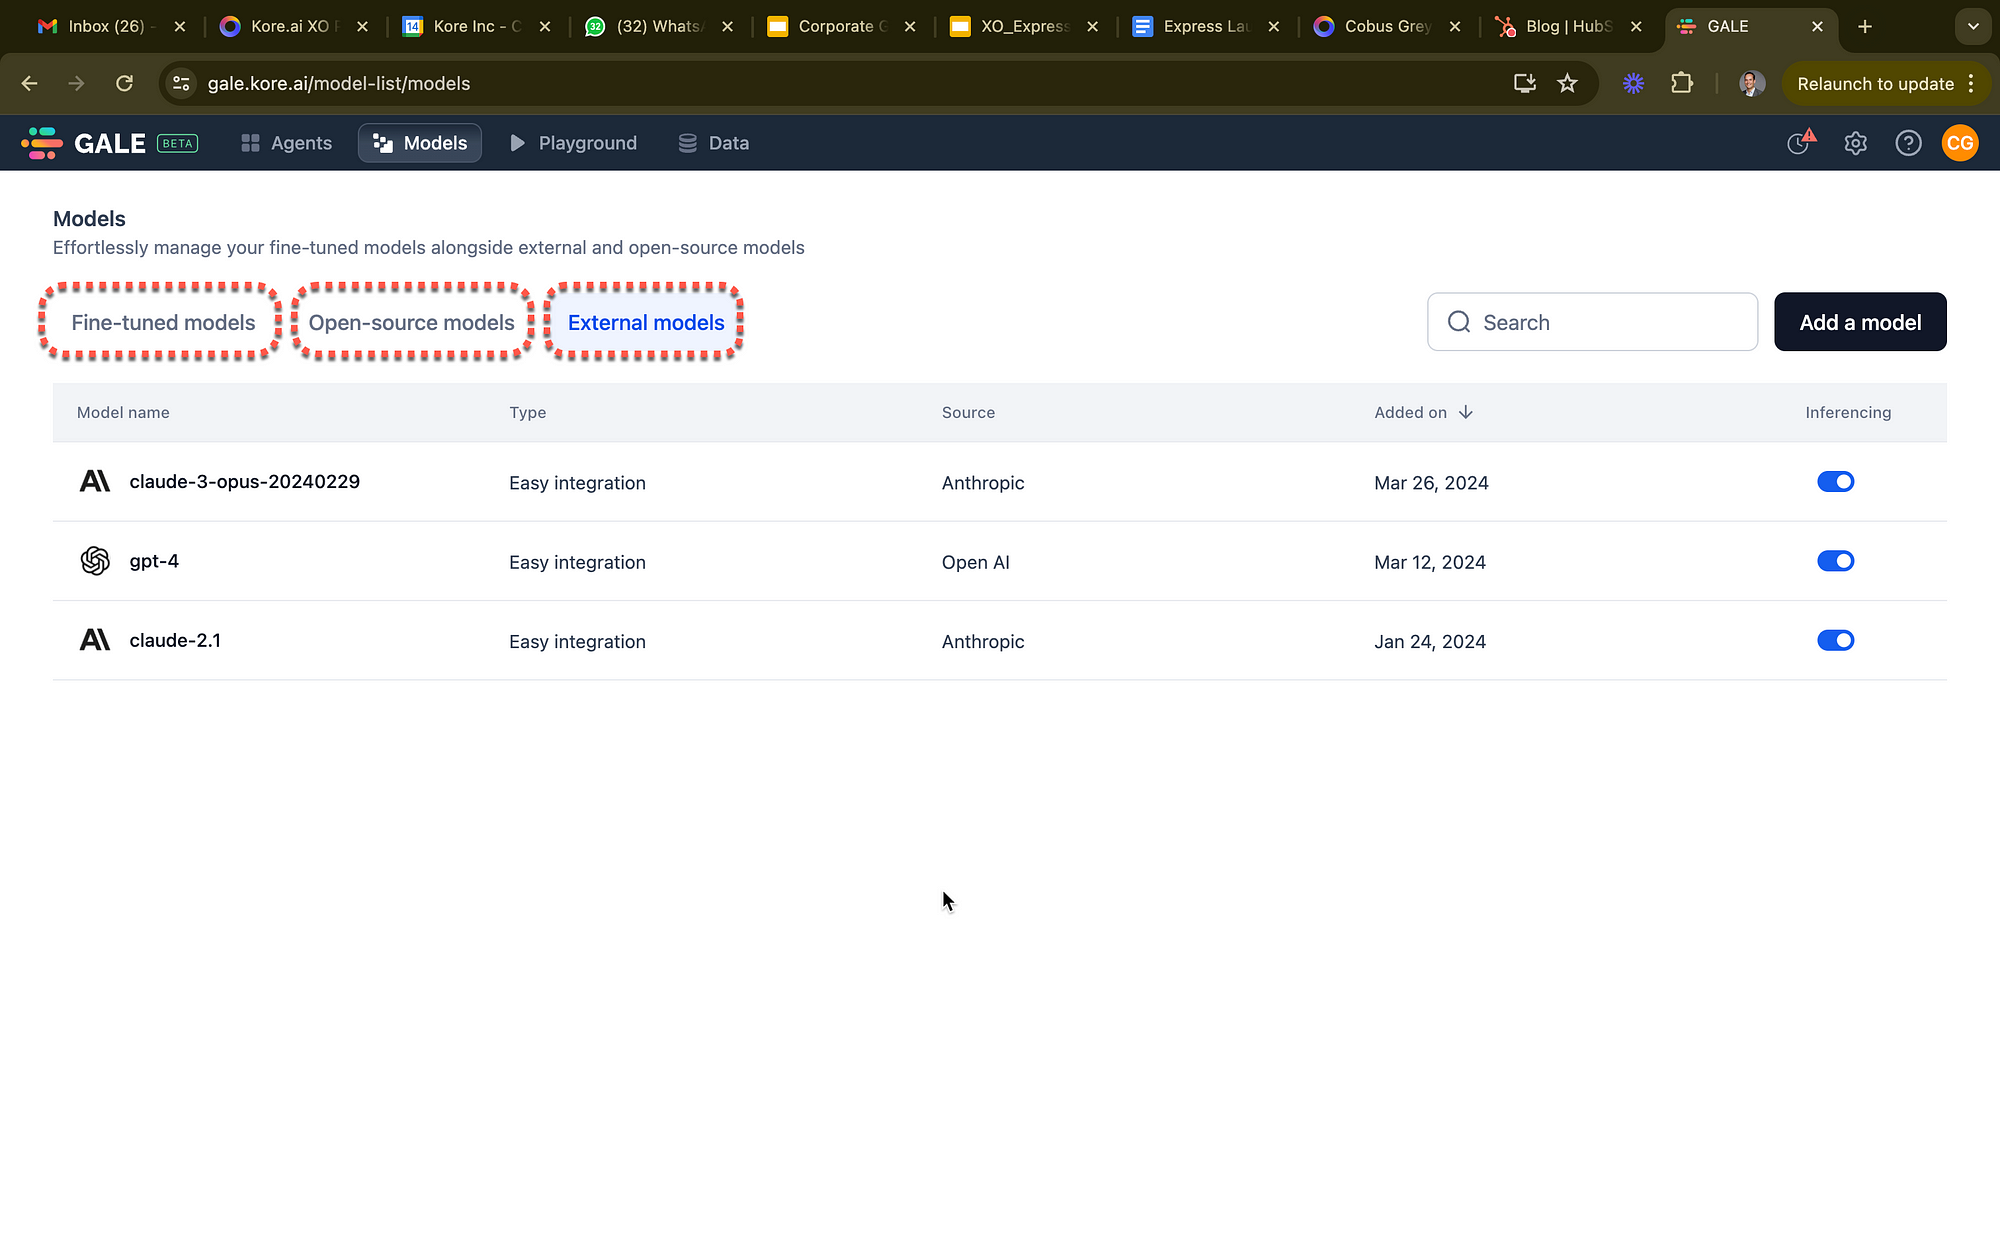Viewport: 2000px width, 1250px height.
Task: Click the Anthropic logo for claude-2.1
Action: (x=95, y=640)
